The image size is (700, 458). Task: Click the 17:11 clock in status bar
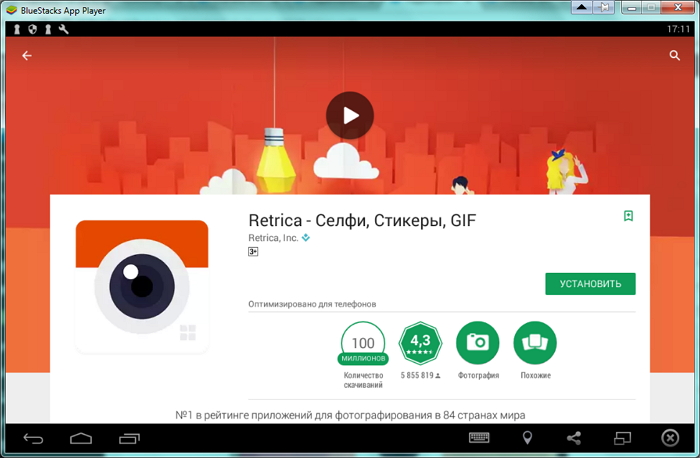click(x=678, y=29)
